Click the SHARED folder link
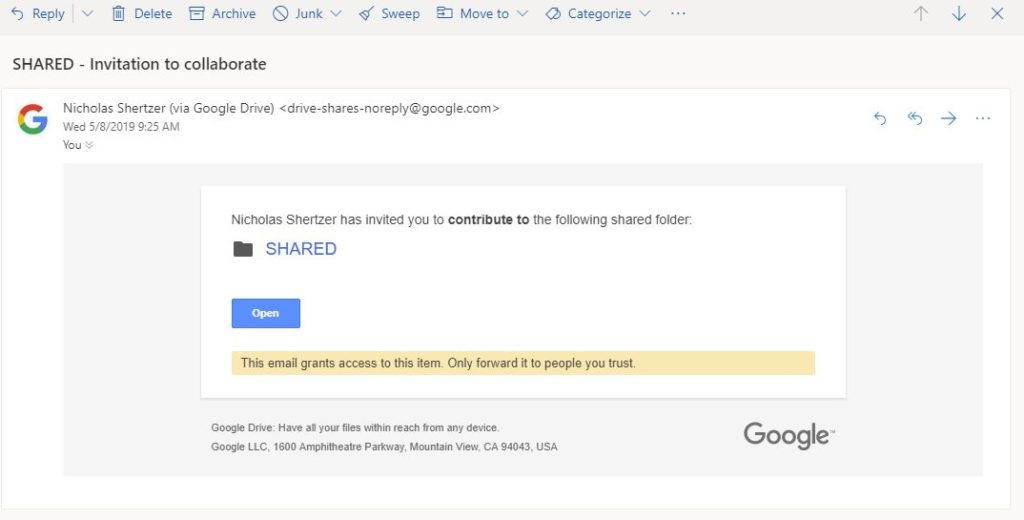 (301, 249)
